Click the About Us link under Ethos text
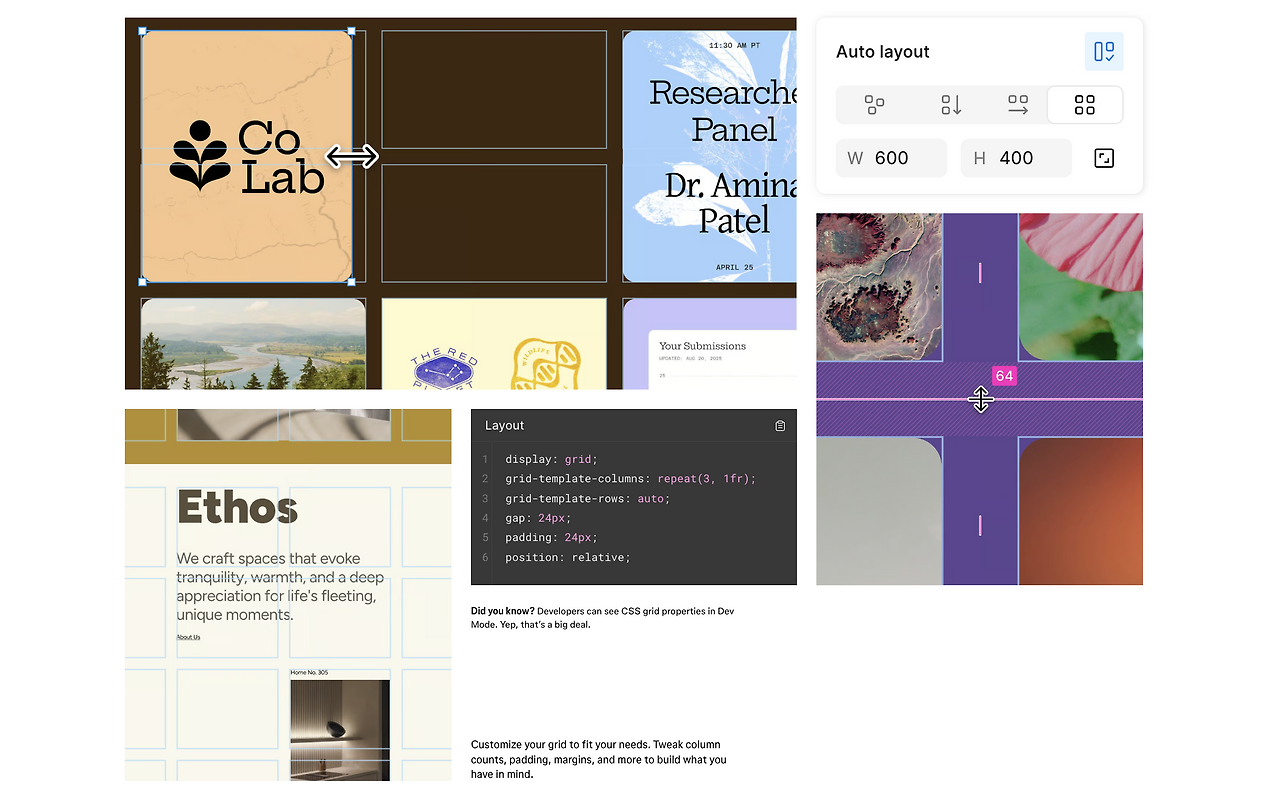 (188, 637)
